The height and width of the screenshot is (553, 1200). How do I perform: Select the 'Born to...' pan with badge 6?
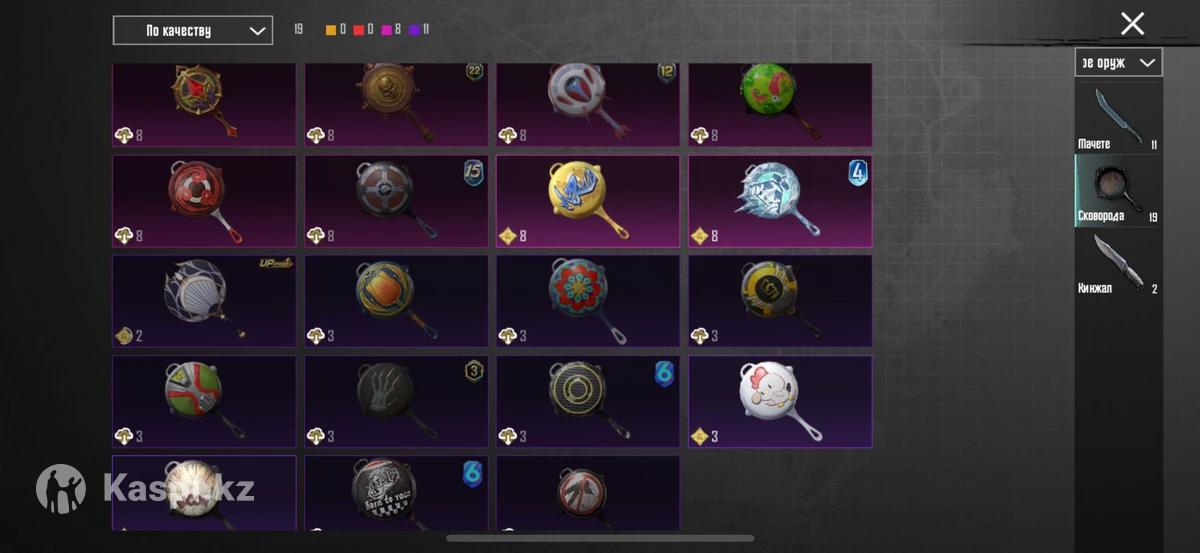396,493
